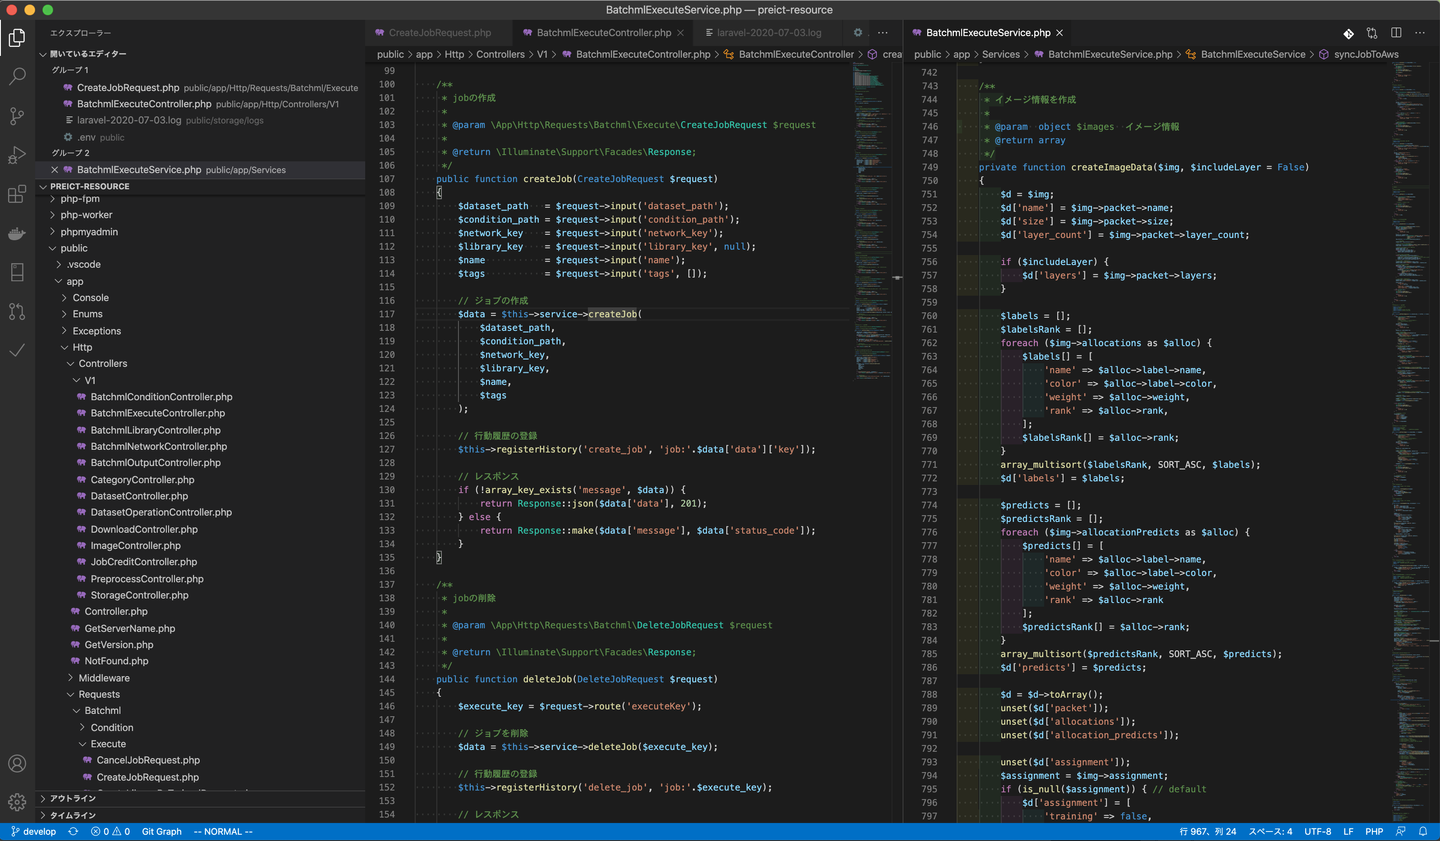Close the BatchmlExecuteService.php tab
Image resolution: width=1440 pixels, height=841 pixels.
1060,33
